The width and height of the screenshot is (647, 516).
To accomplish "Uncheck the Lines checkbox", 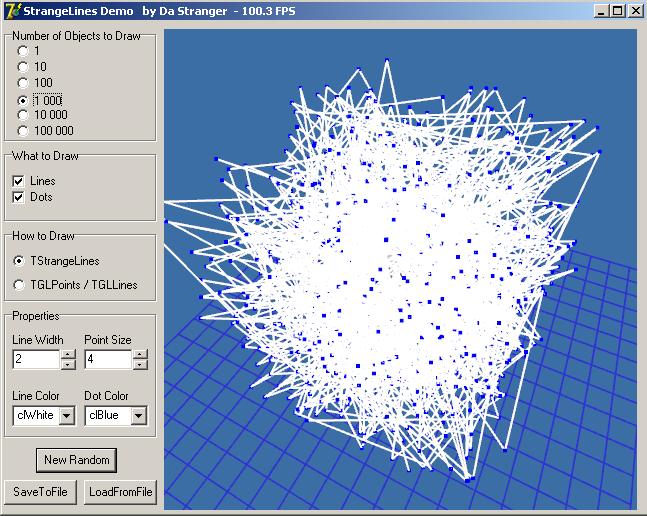I will click(x=18, y=181).
